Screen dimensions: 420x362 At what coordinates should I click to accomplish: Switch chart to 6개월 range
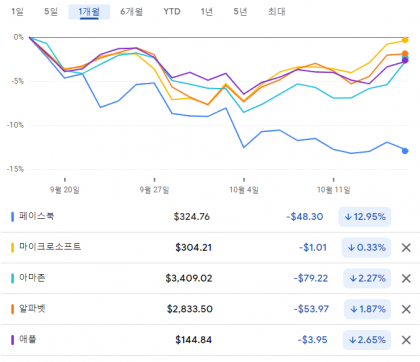coord(132,12)
